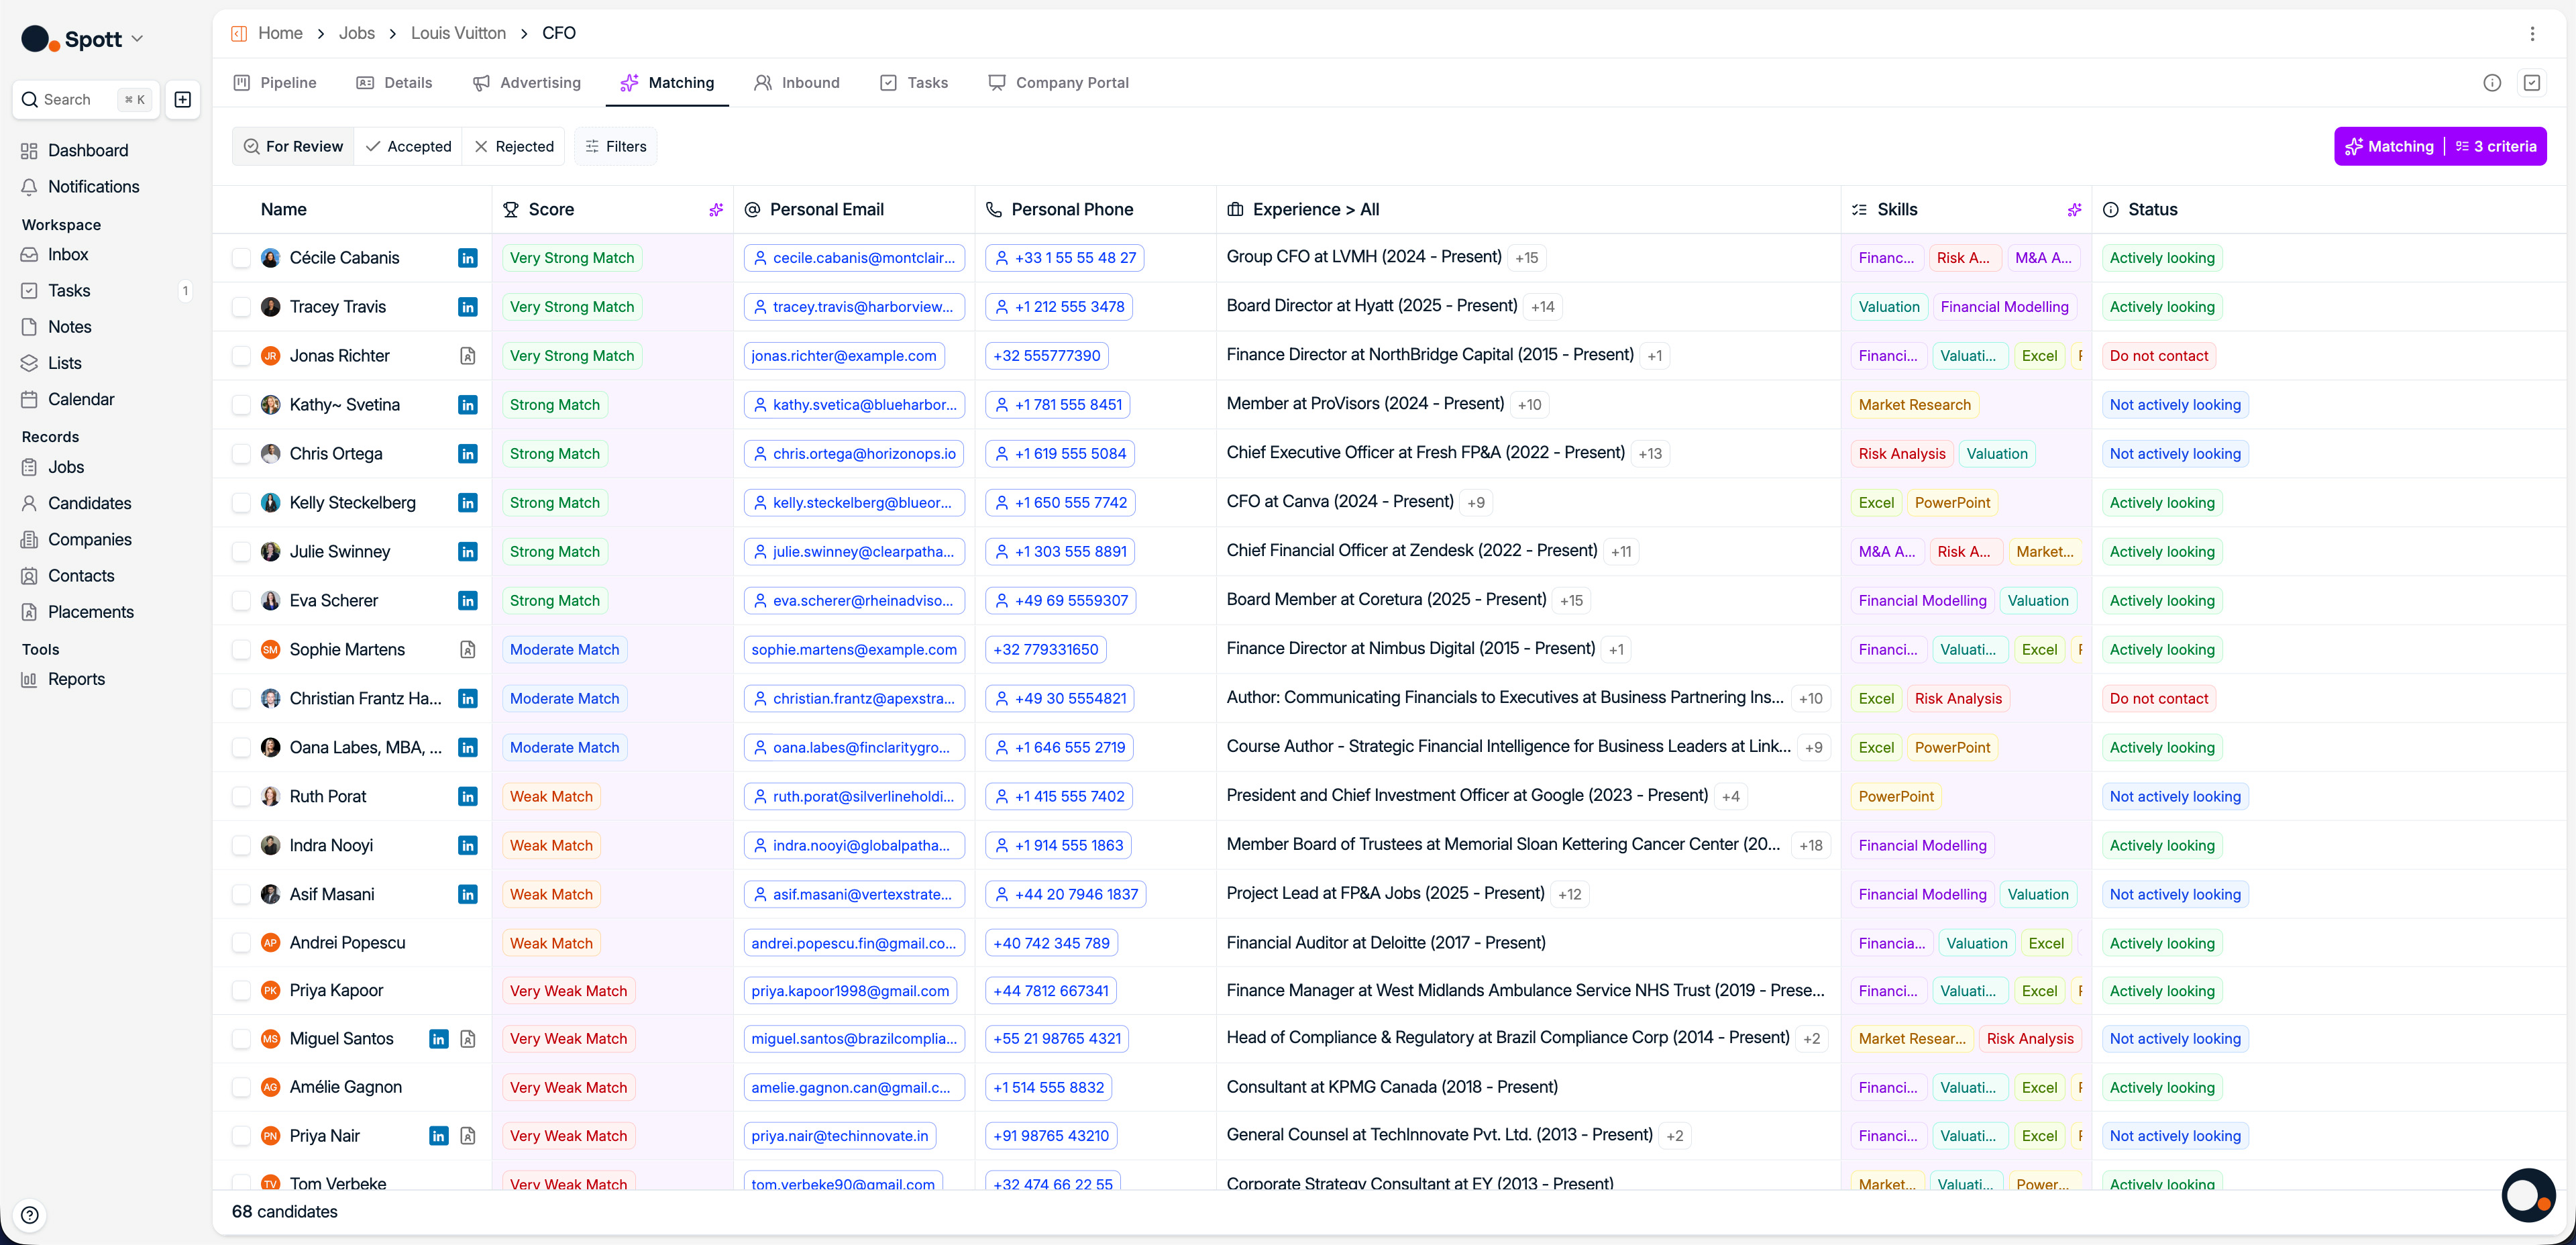Click the help icon at bottom left
The width and height of the screenshot is (2576, 1245).
point(29,1215)
